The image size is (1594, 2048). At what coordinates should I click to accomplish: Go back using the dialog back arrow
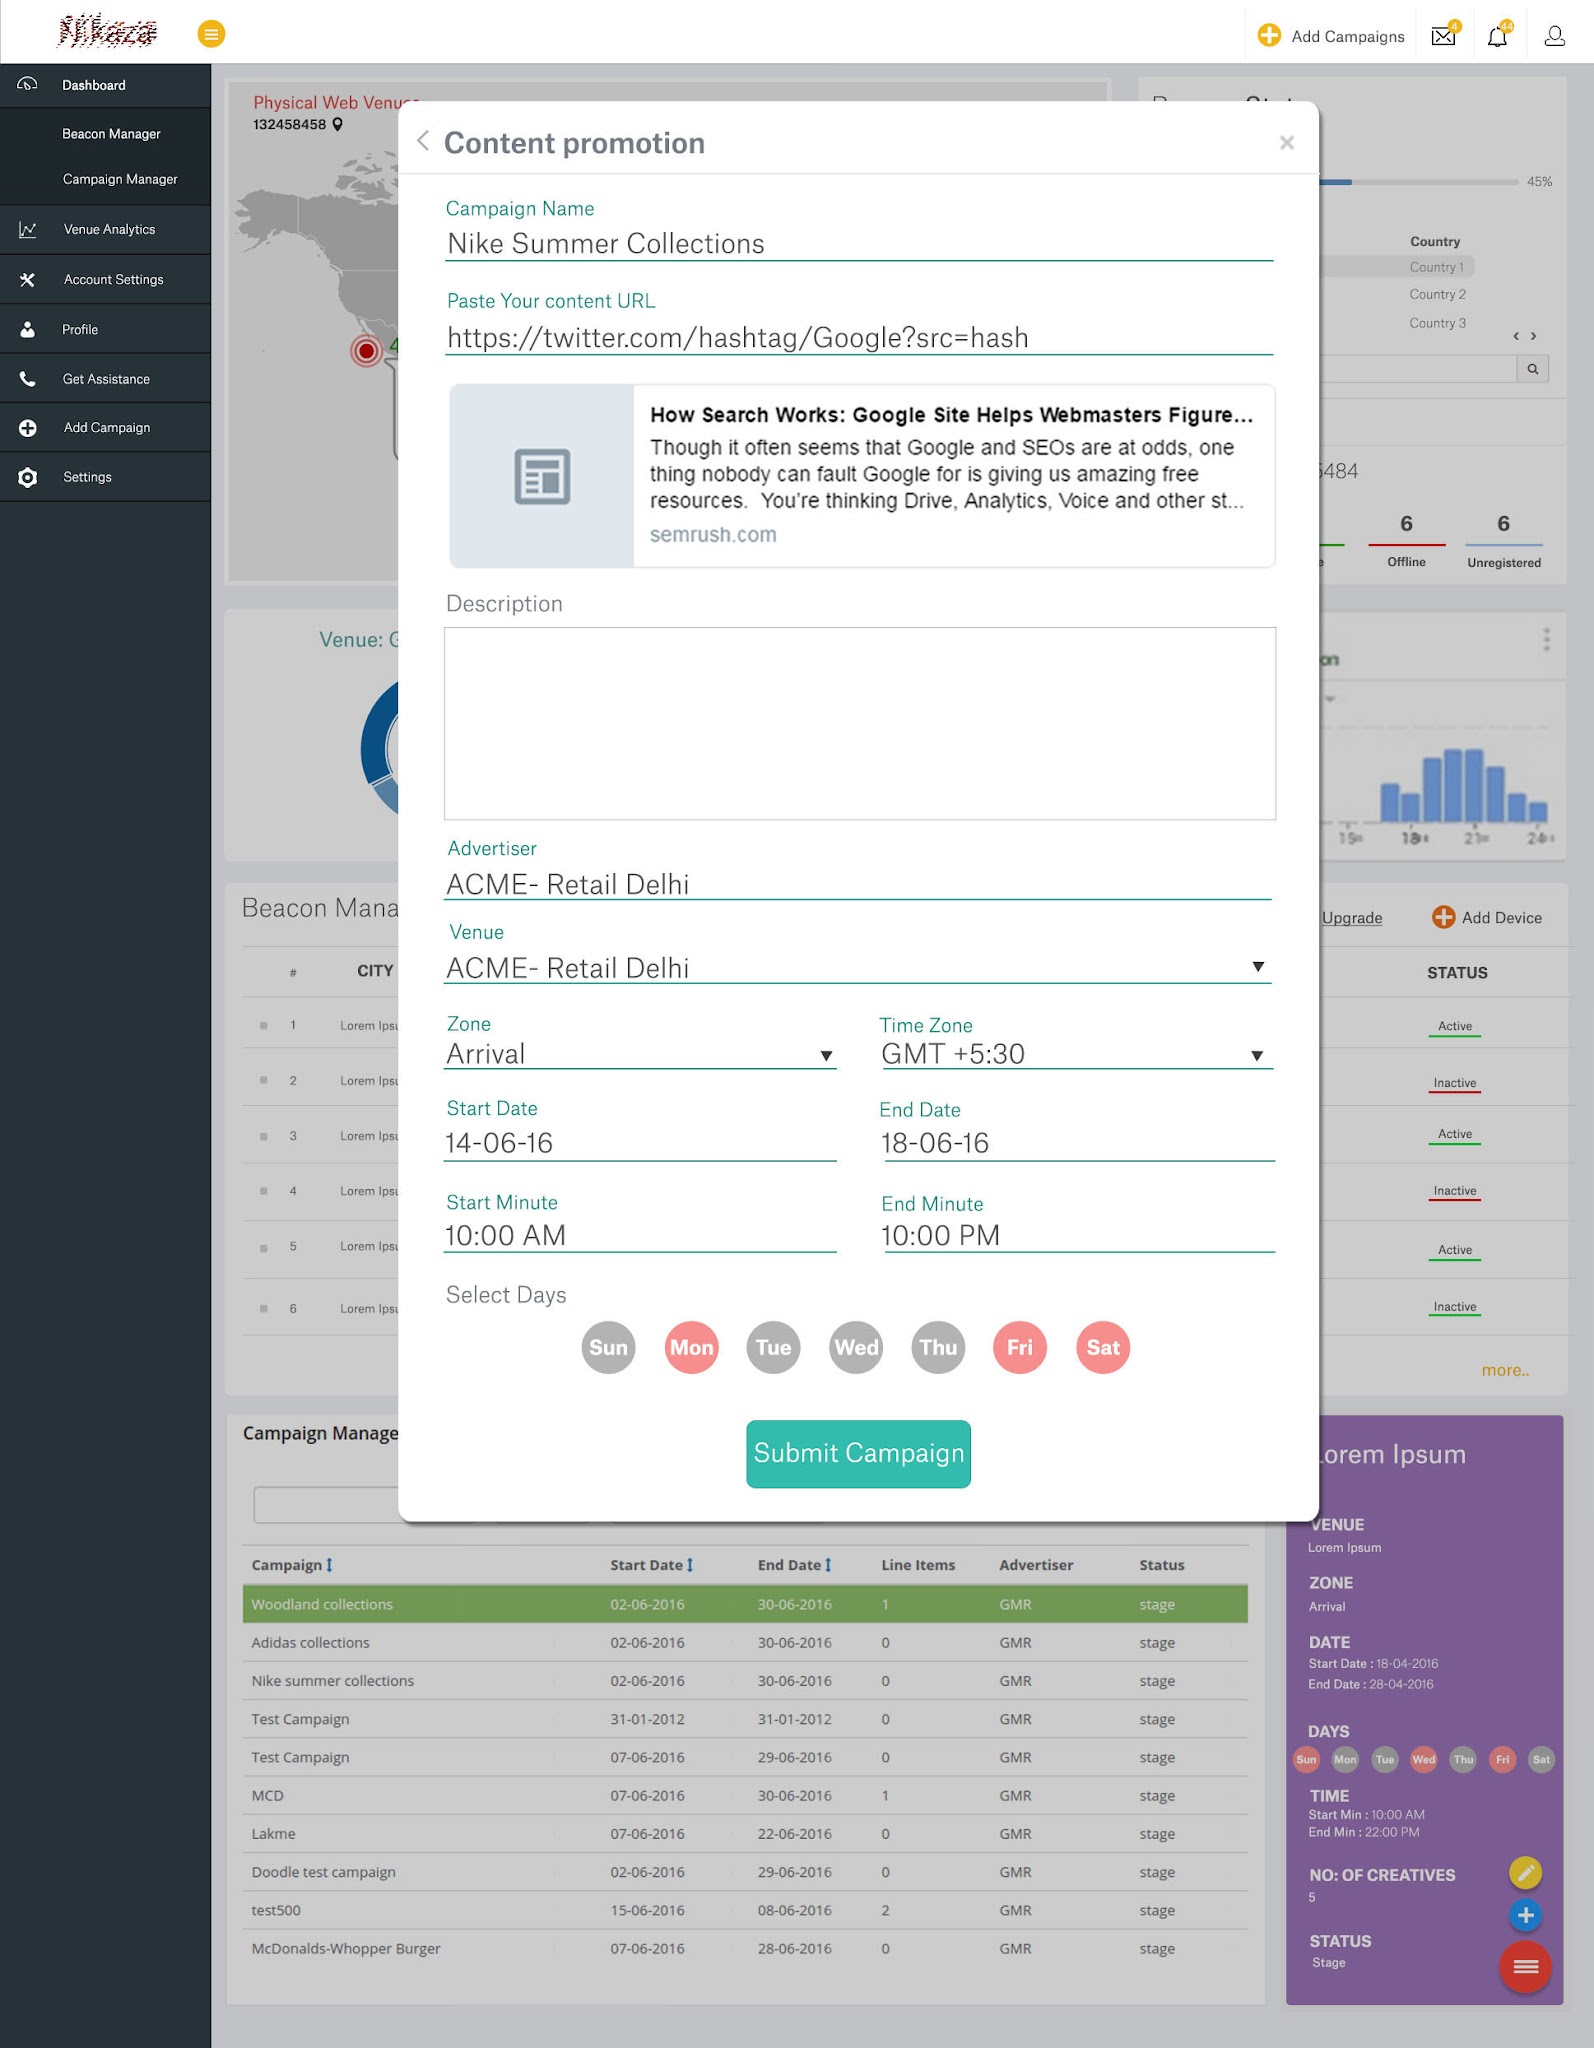tap(423, 141)
